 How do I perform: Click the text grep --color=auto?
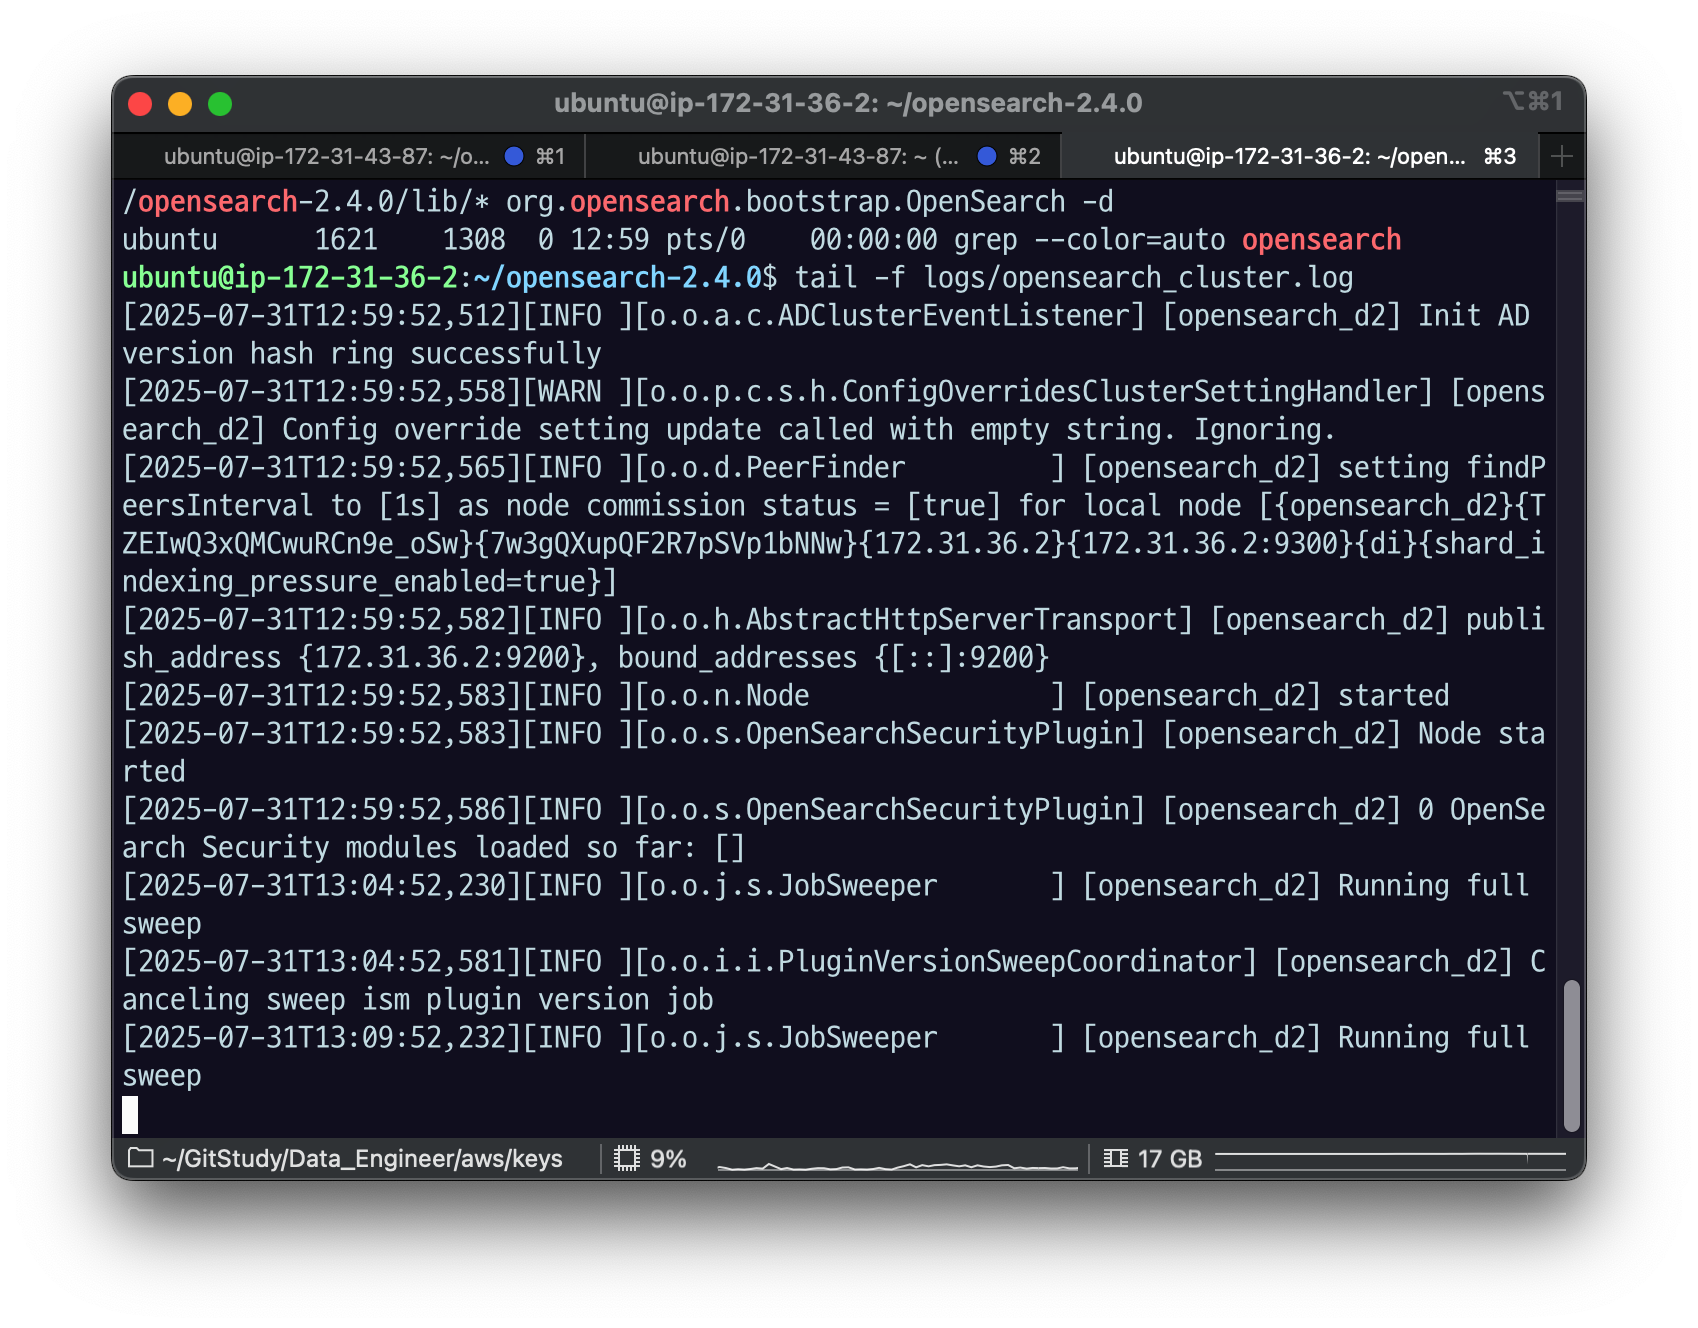(1090, 240)
